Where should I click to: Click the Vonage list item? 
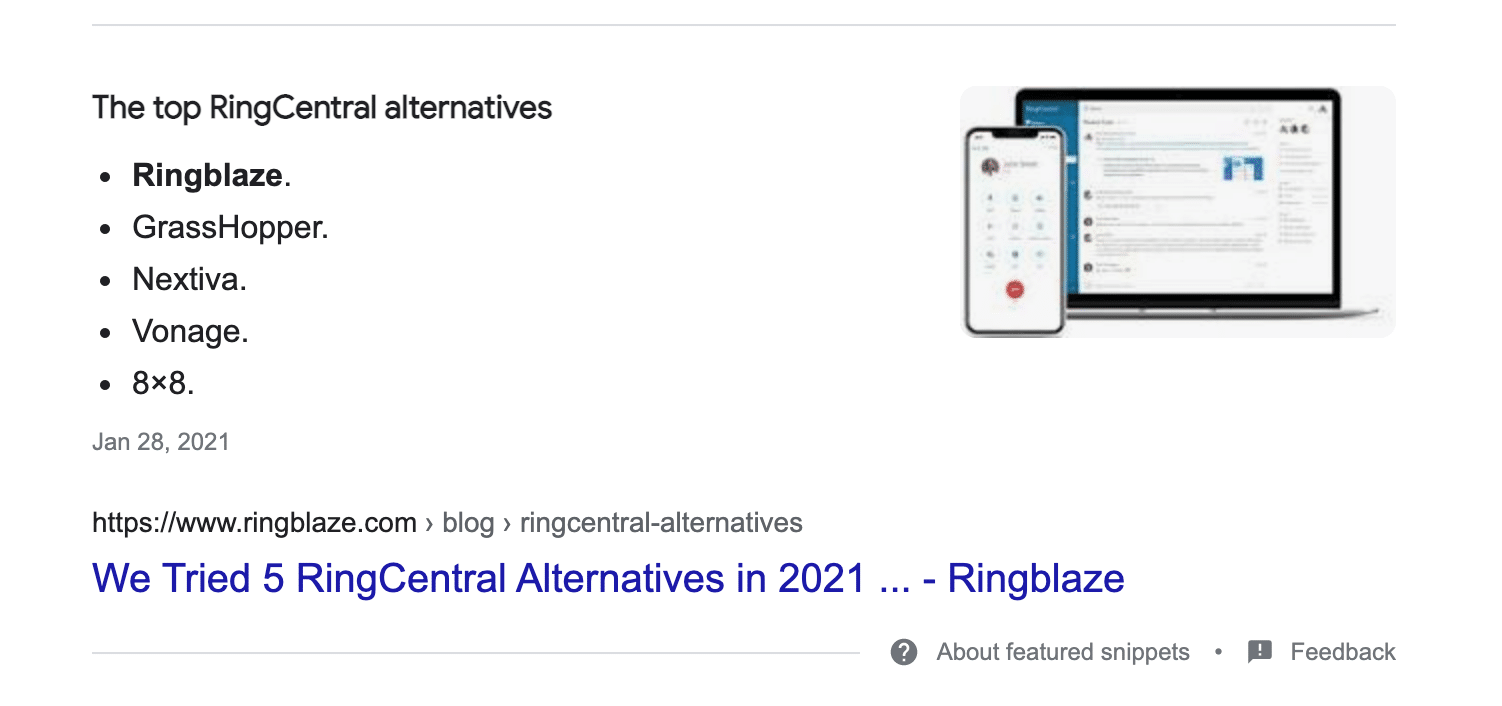pyautogui.click(x=190, y=331)
